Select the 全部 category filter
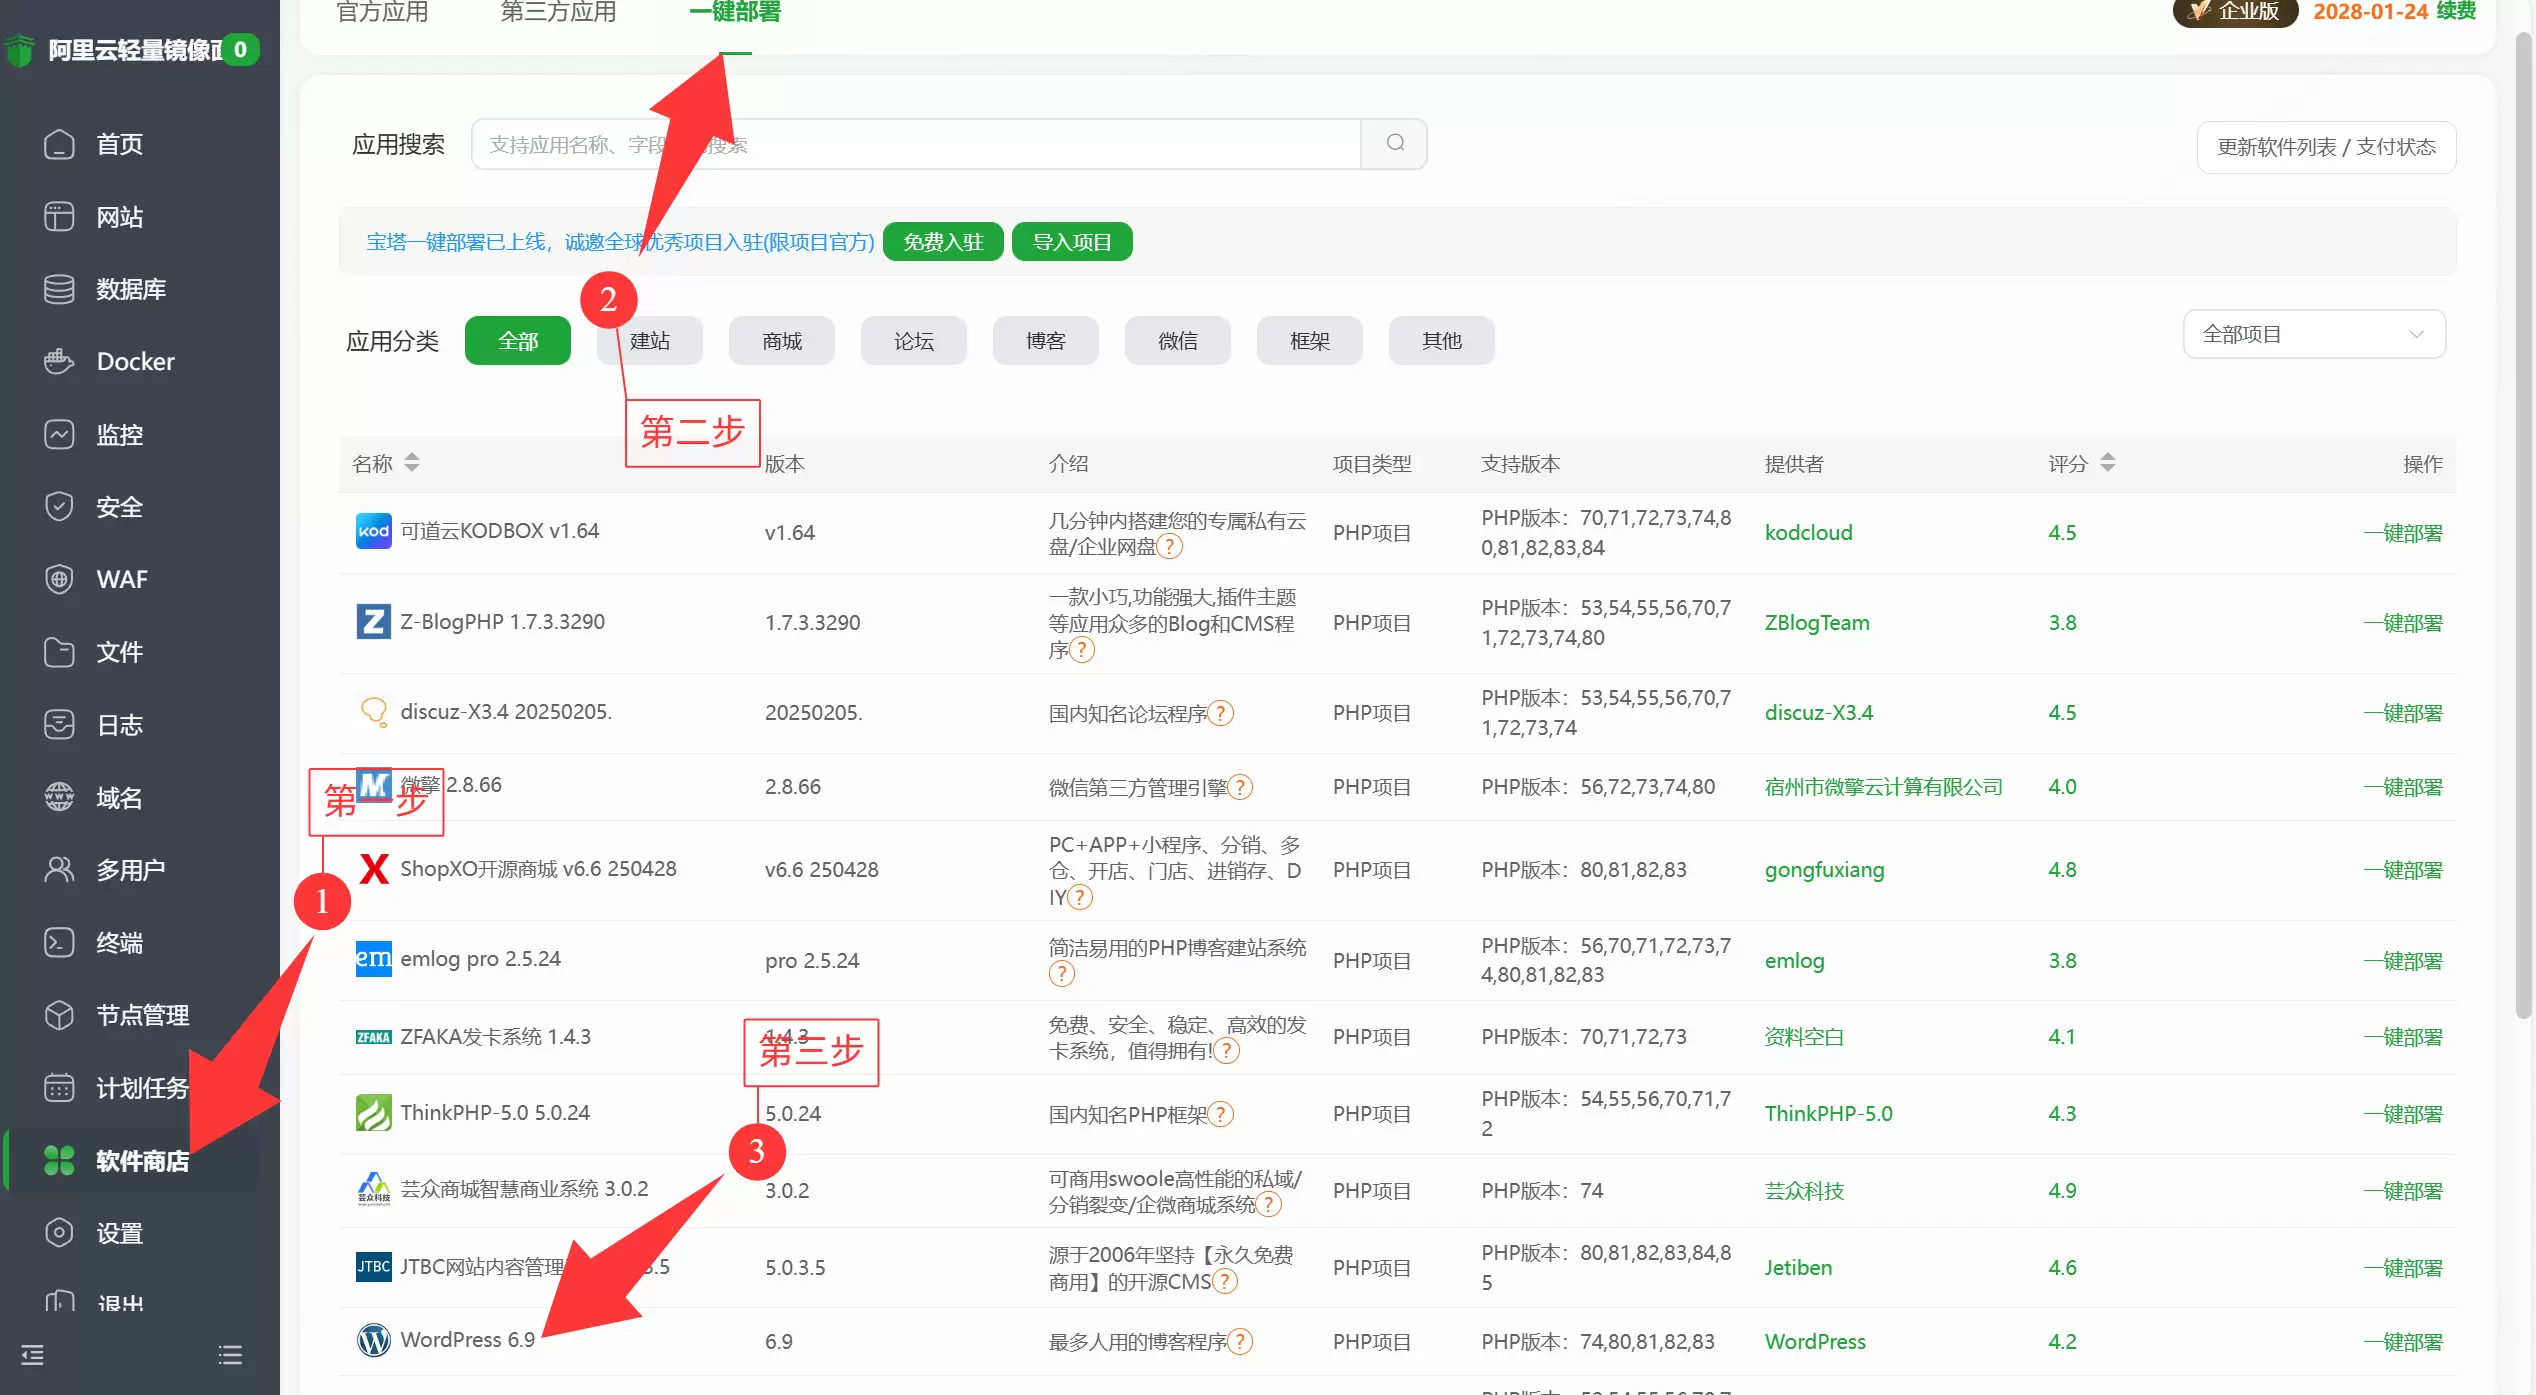The width and height of the screenshot is (2536, 1395). point(517,341)
